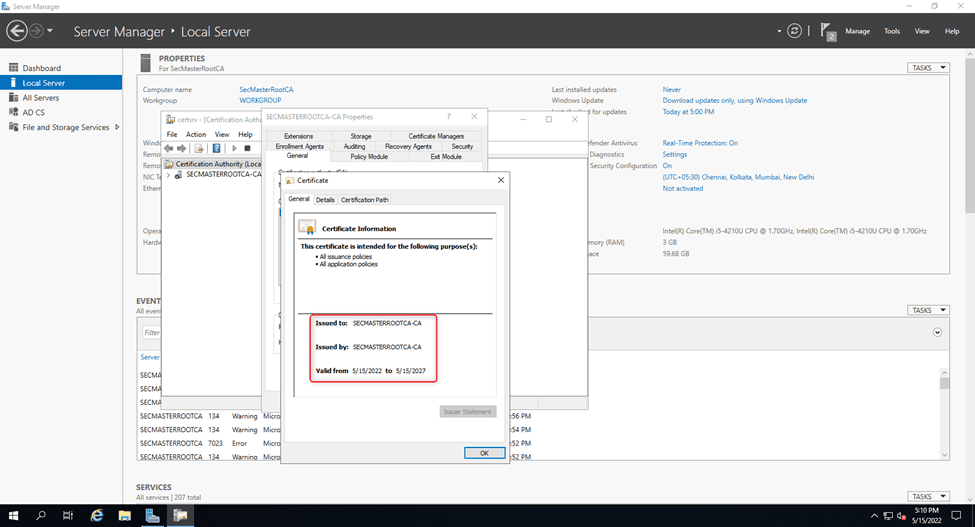Click WORKGROUP link
Screen dimensions: 975x527
click(260, 100)
